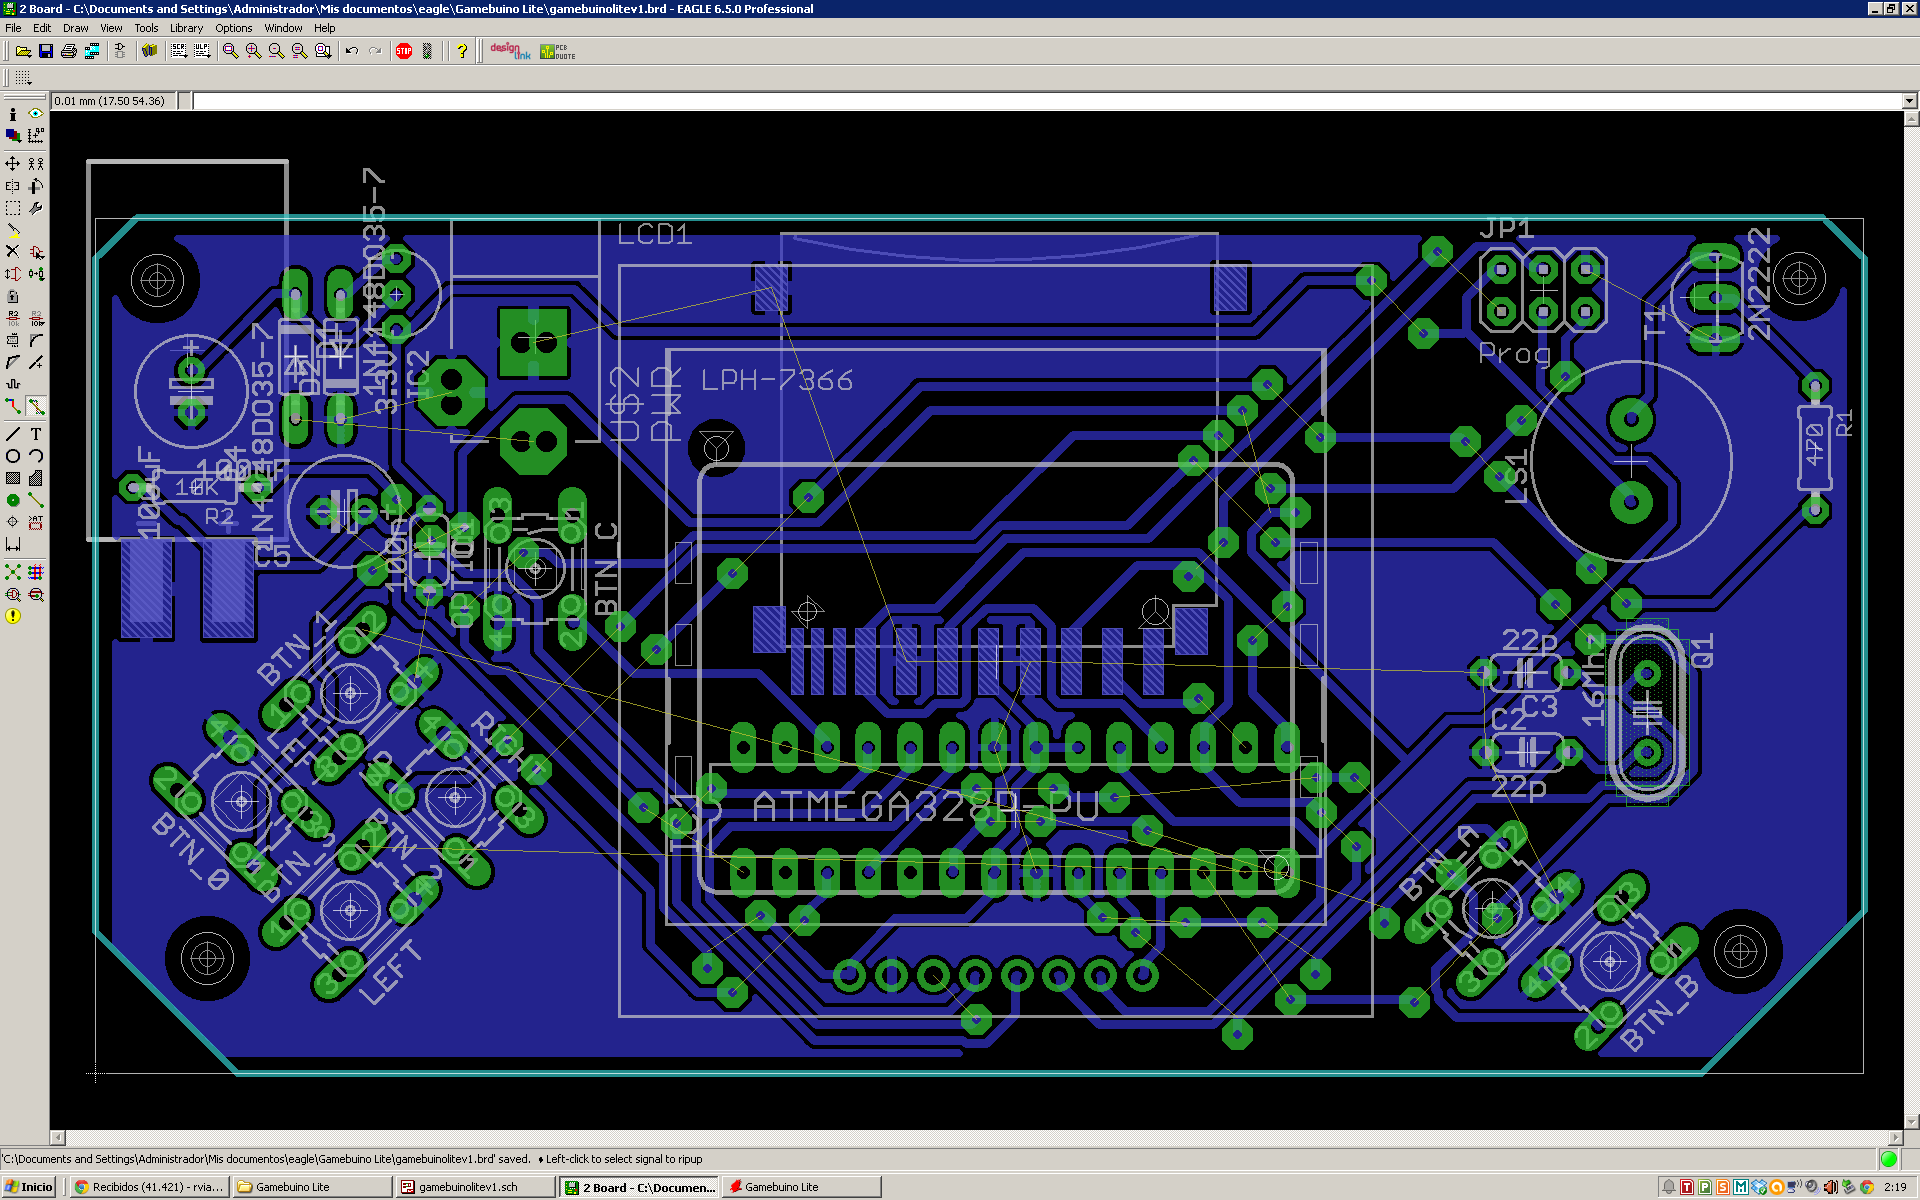1920x1200 pixels.
Task: Click the Ratsnest tool icon
Action: tap(13, 572)
